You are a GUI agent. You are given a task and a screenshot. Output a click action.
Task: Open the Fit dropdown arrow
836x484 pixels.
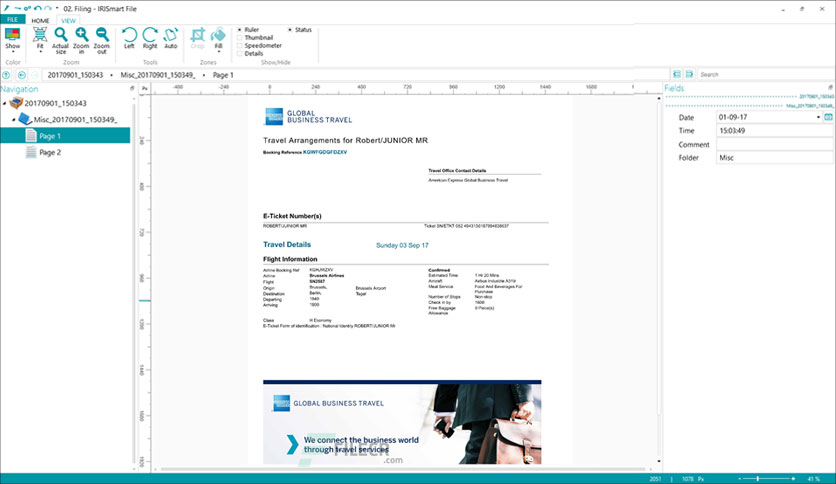40,52
